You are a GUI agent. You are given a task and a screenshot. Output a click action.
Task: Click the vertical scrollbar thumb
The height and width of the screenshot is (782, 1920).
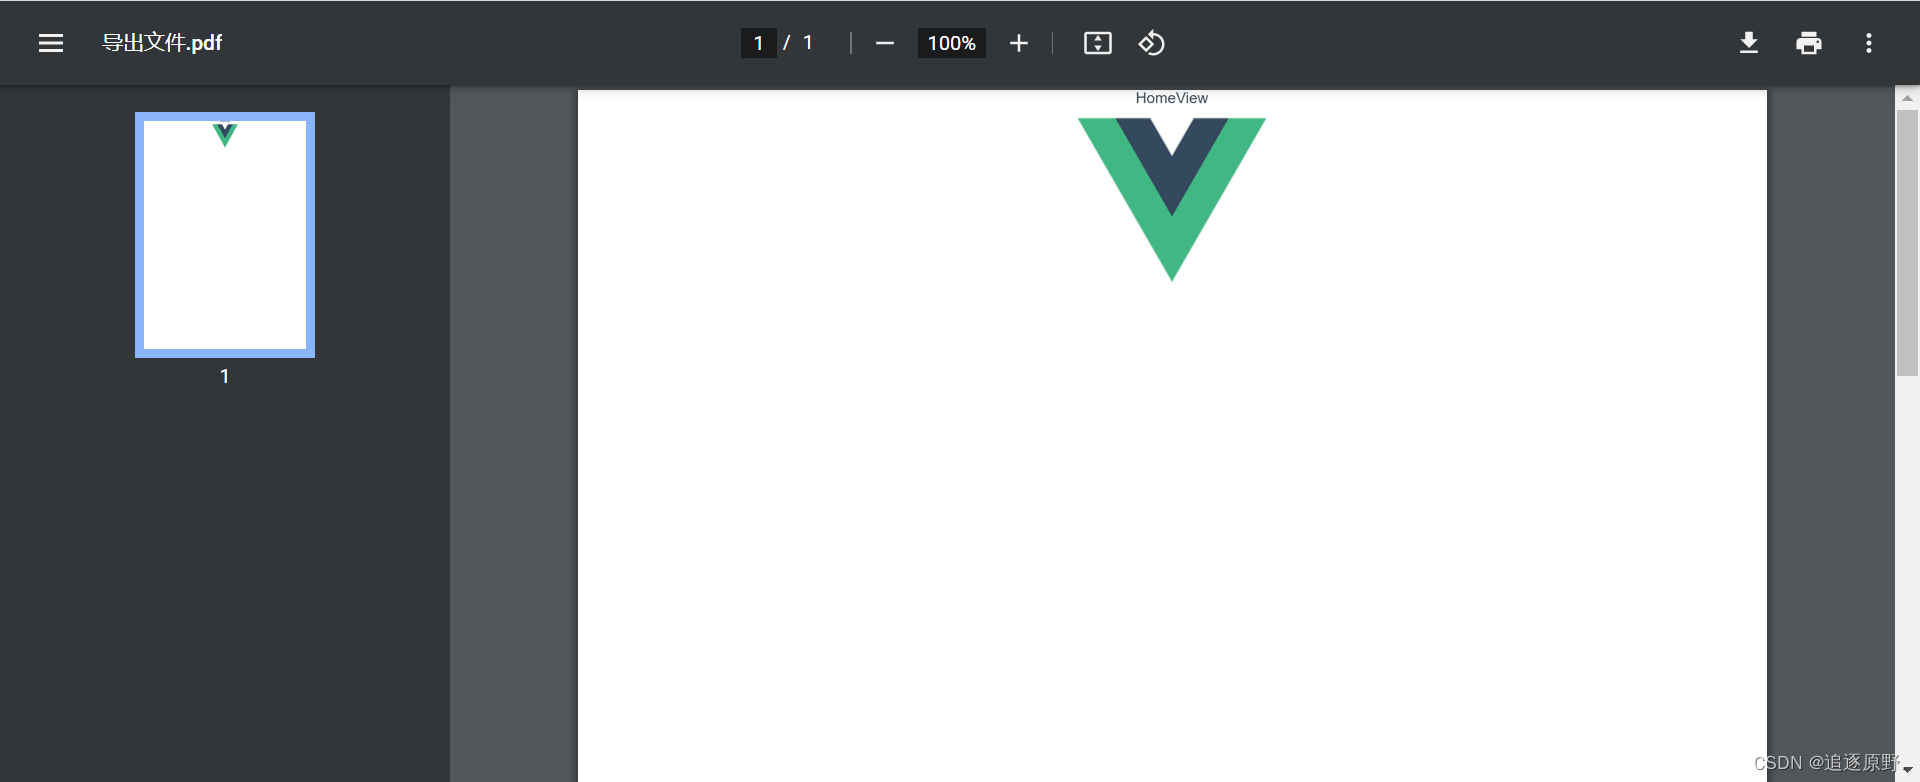tap(1907, 243)
